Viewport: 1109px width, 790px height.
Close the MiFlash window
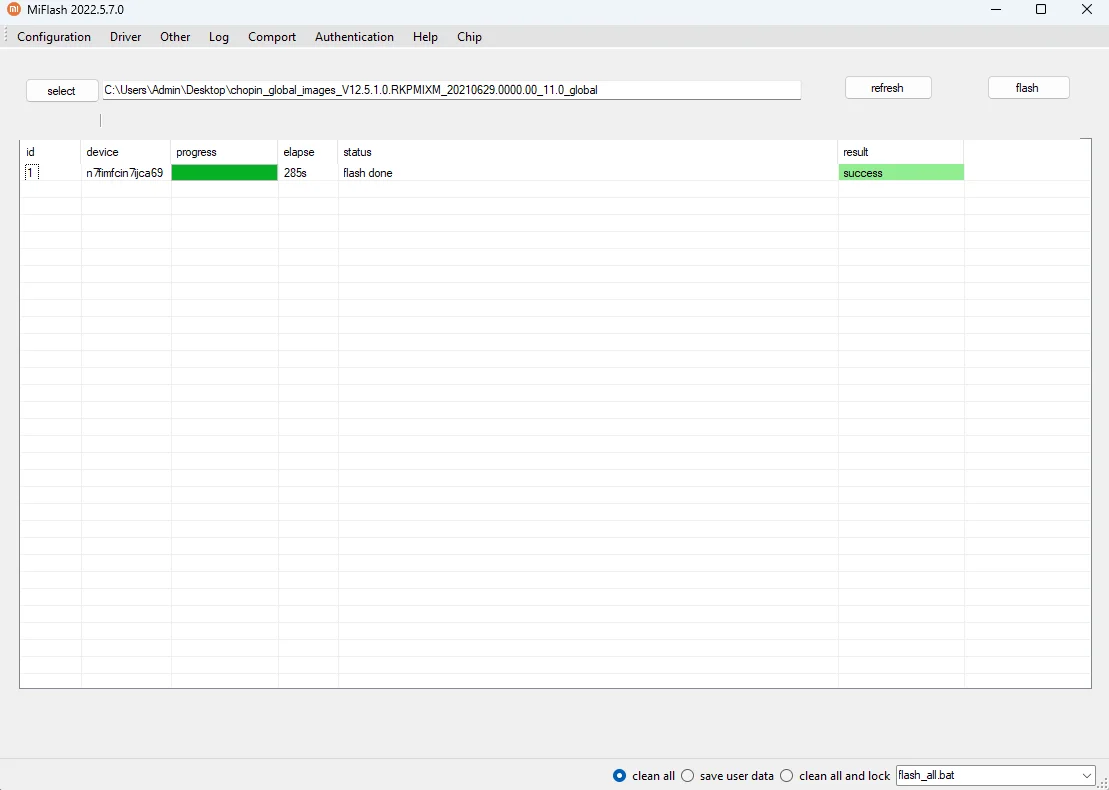1086,9
